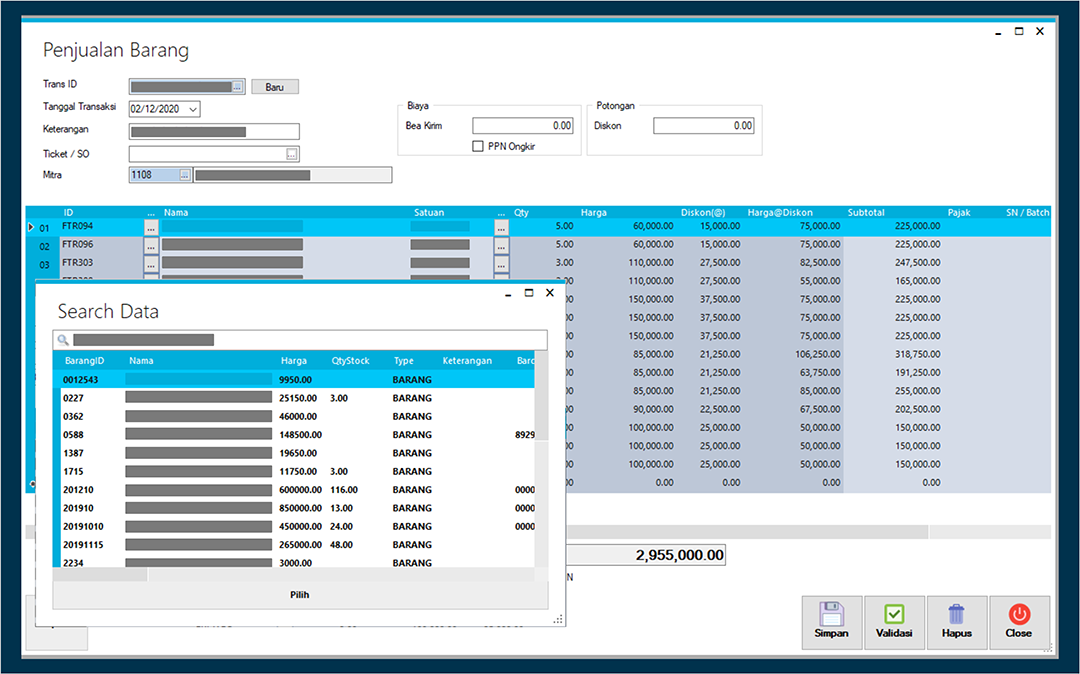Open item lookup for row FTR094

[152, 228]
